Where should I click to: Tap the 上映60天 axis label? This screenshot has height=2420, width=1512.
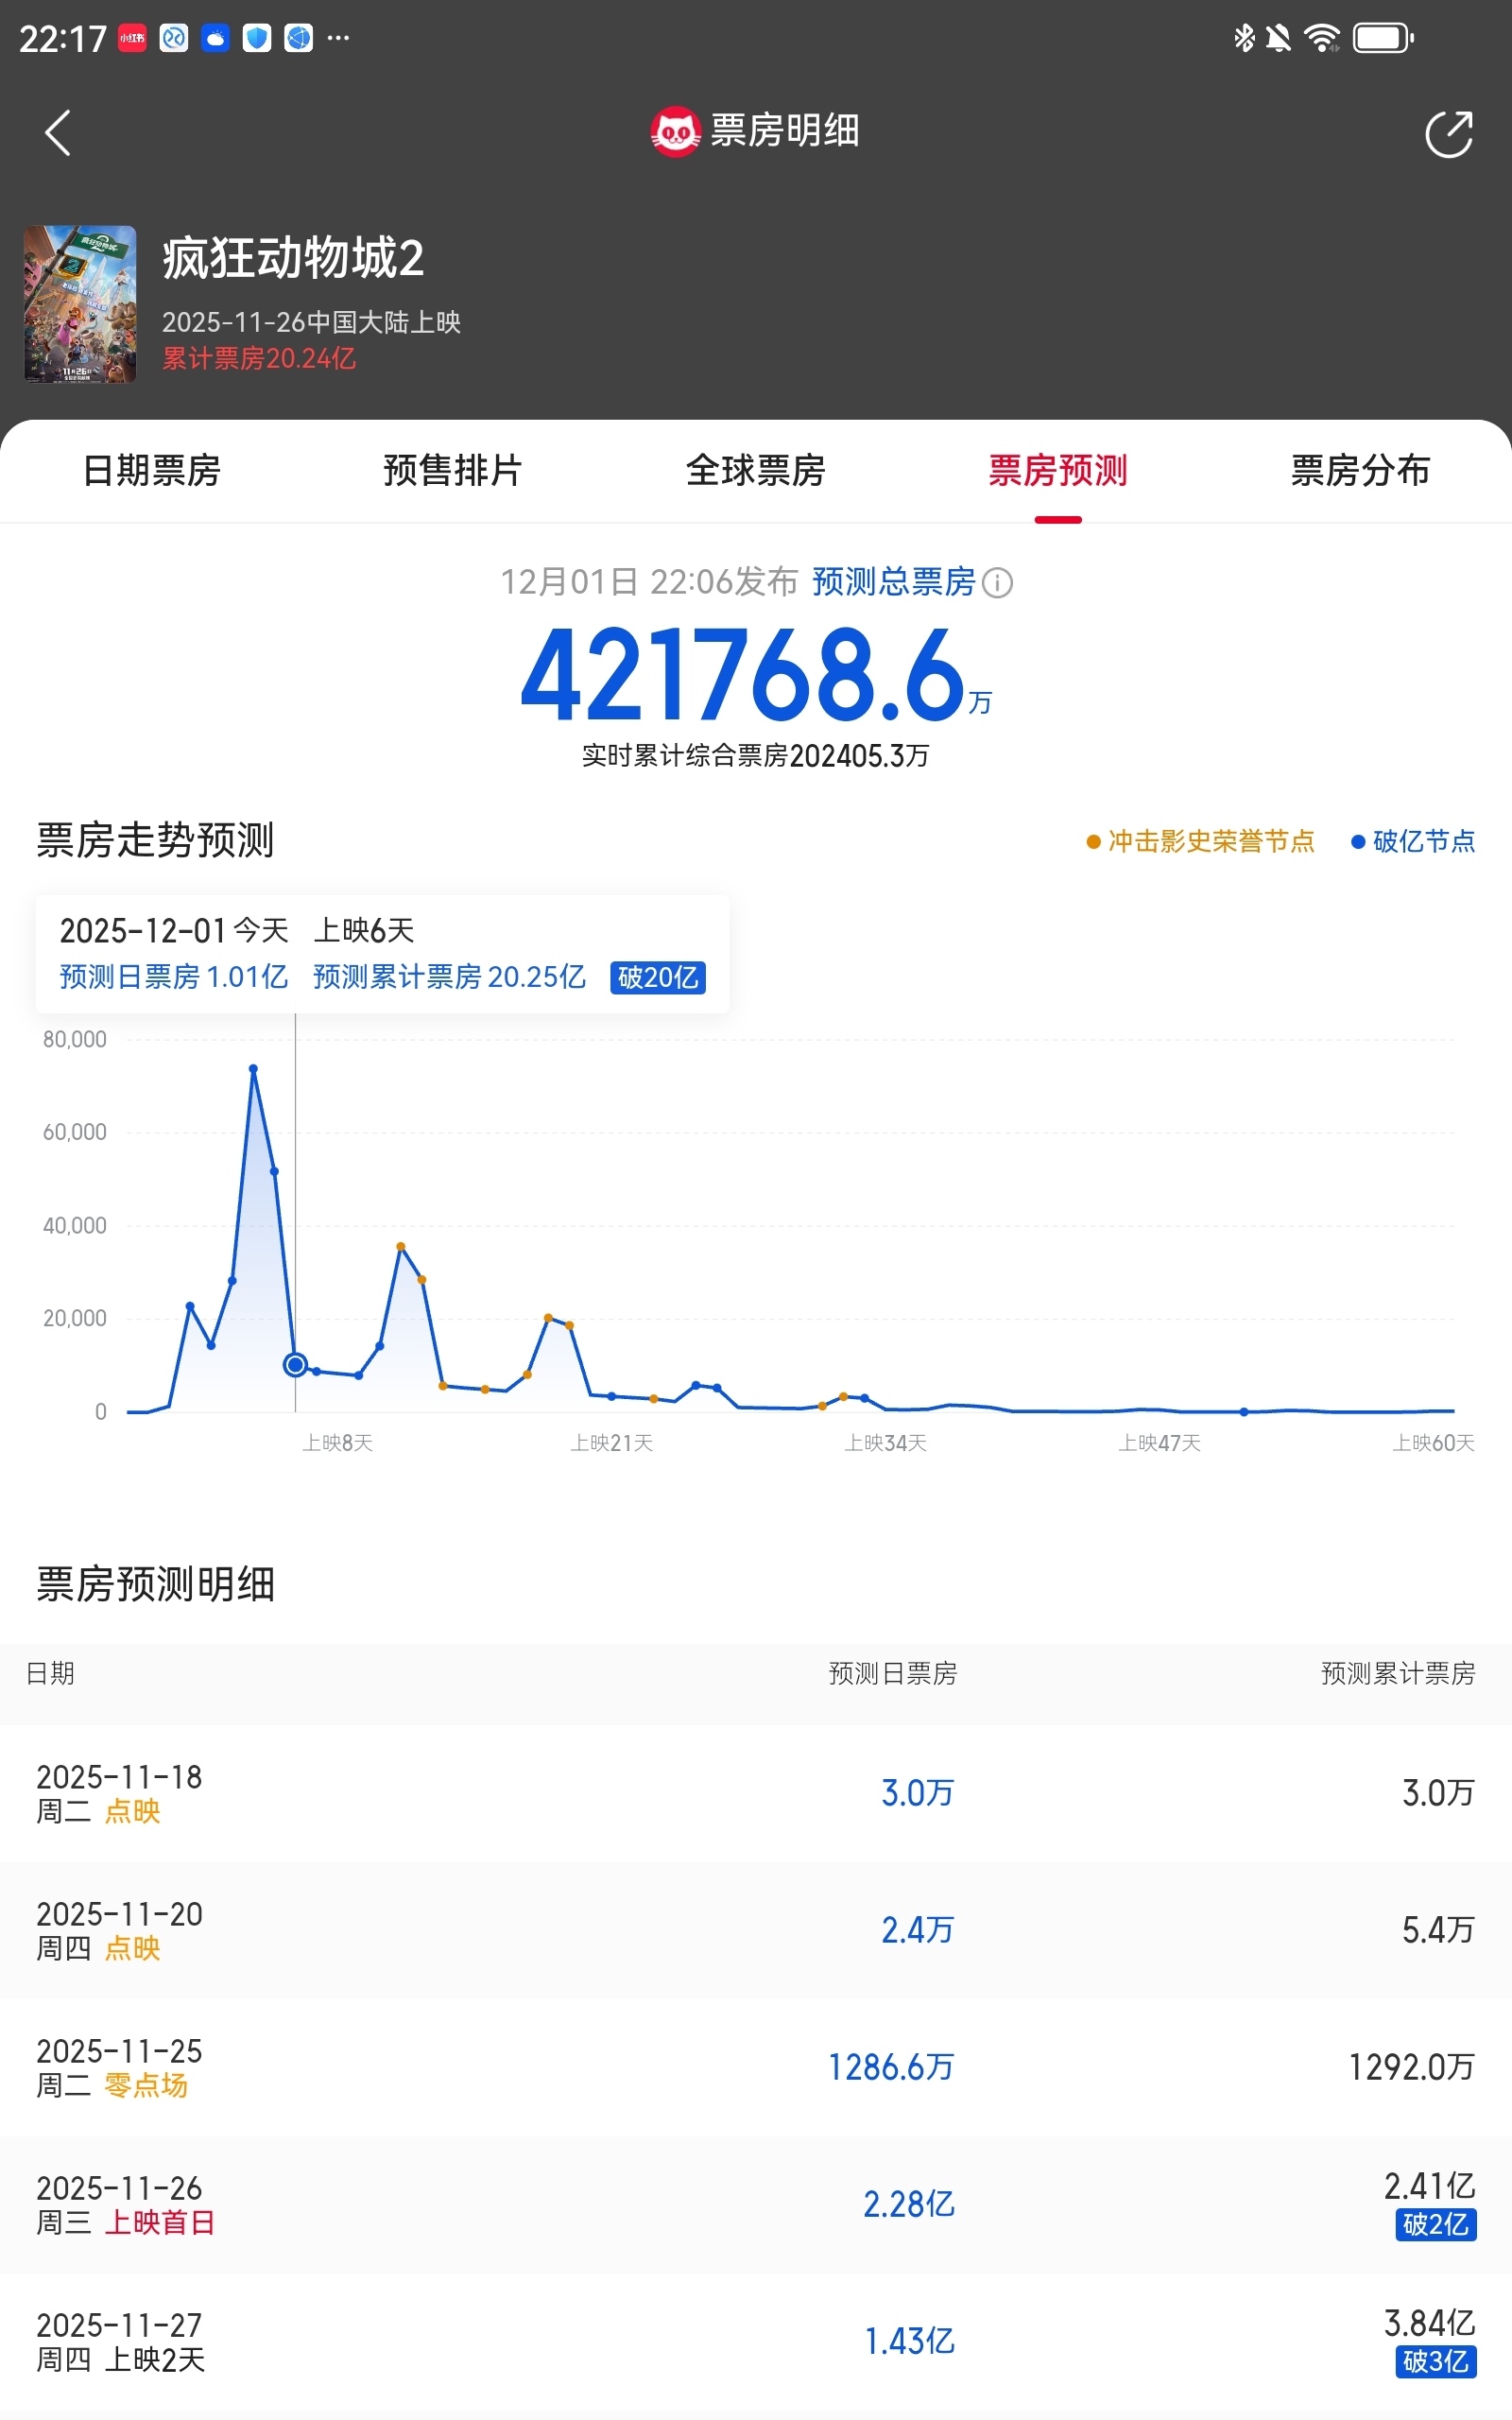pyautogui.click(x=1434, y=1443)
